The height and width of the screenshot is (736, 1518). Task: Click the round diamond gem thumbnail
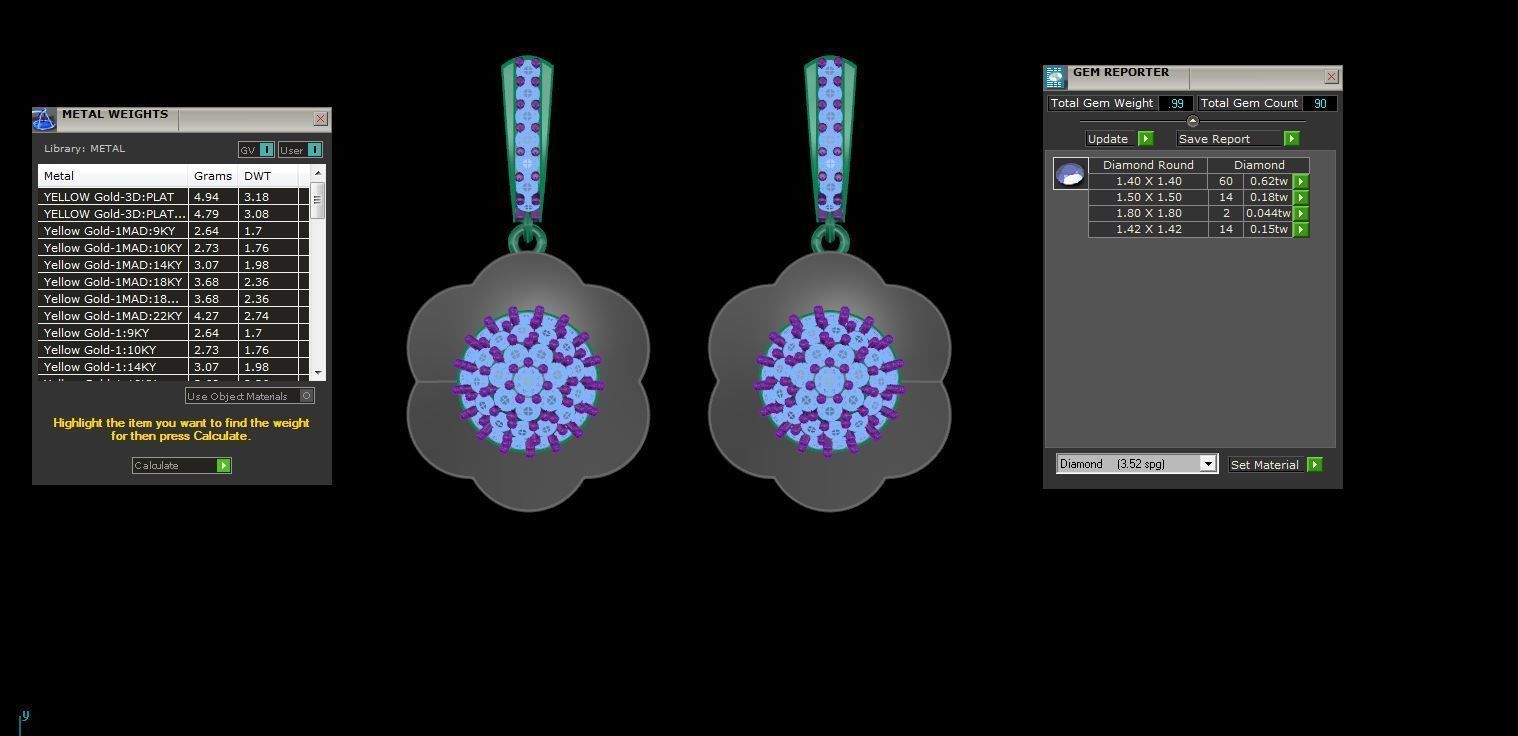click(x=1070, y=174)
